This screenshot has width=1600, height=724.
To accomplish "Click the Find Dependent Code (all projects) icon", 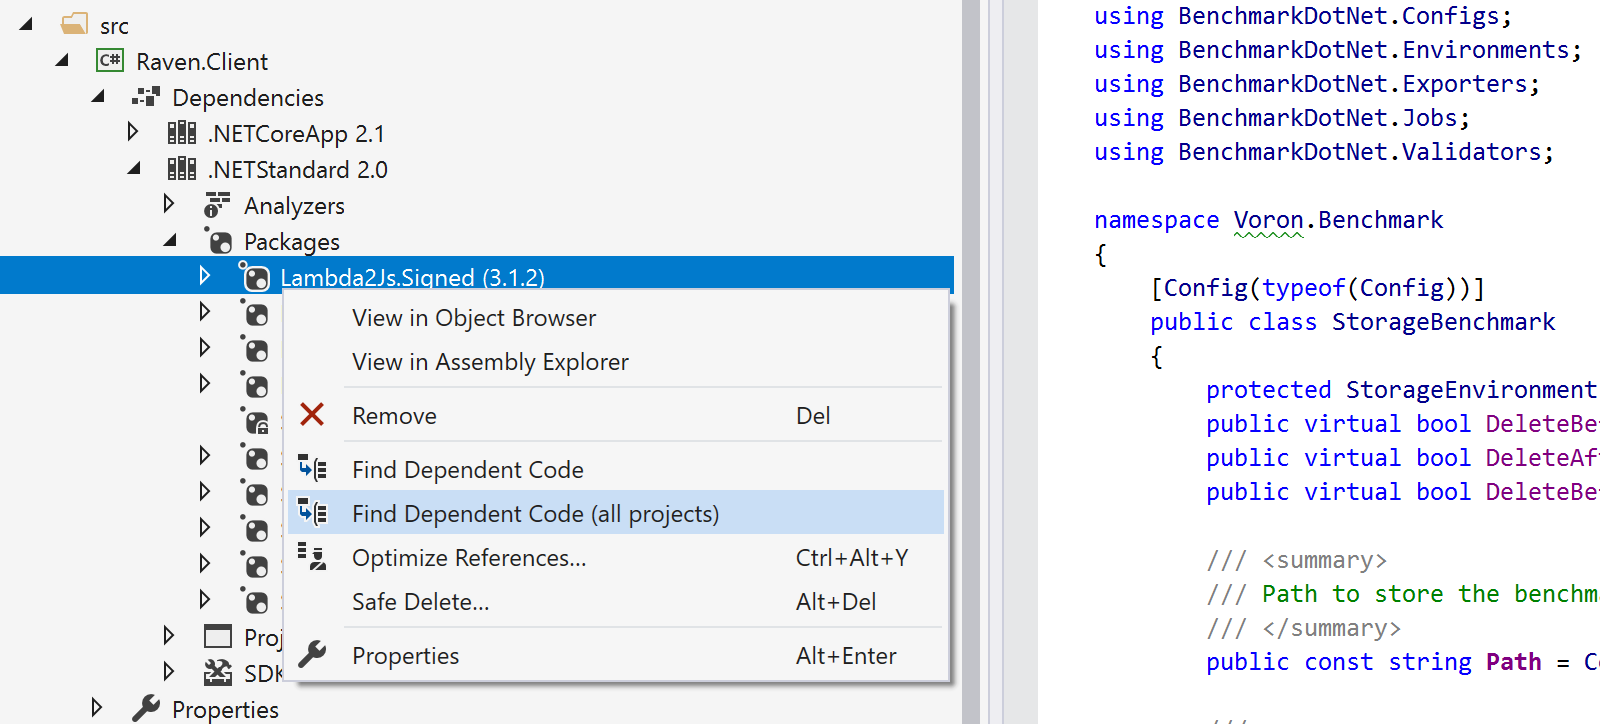I will (312, 512).
